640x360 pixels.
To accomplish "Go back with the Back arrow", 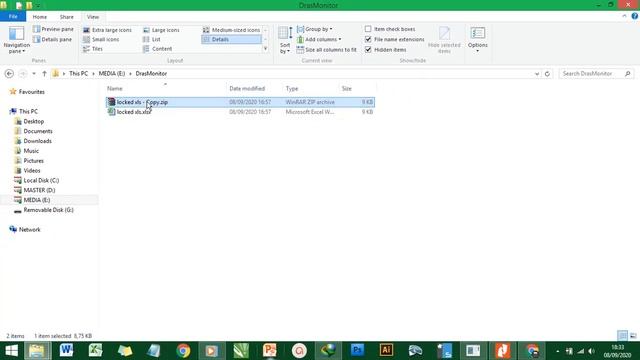I will (x=9, y=73).
